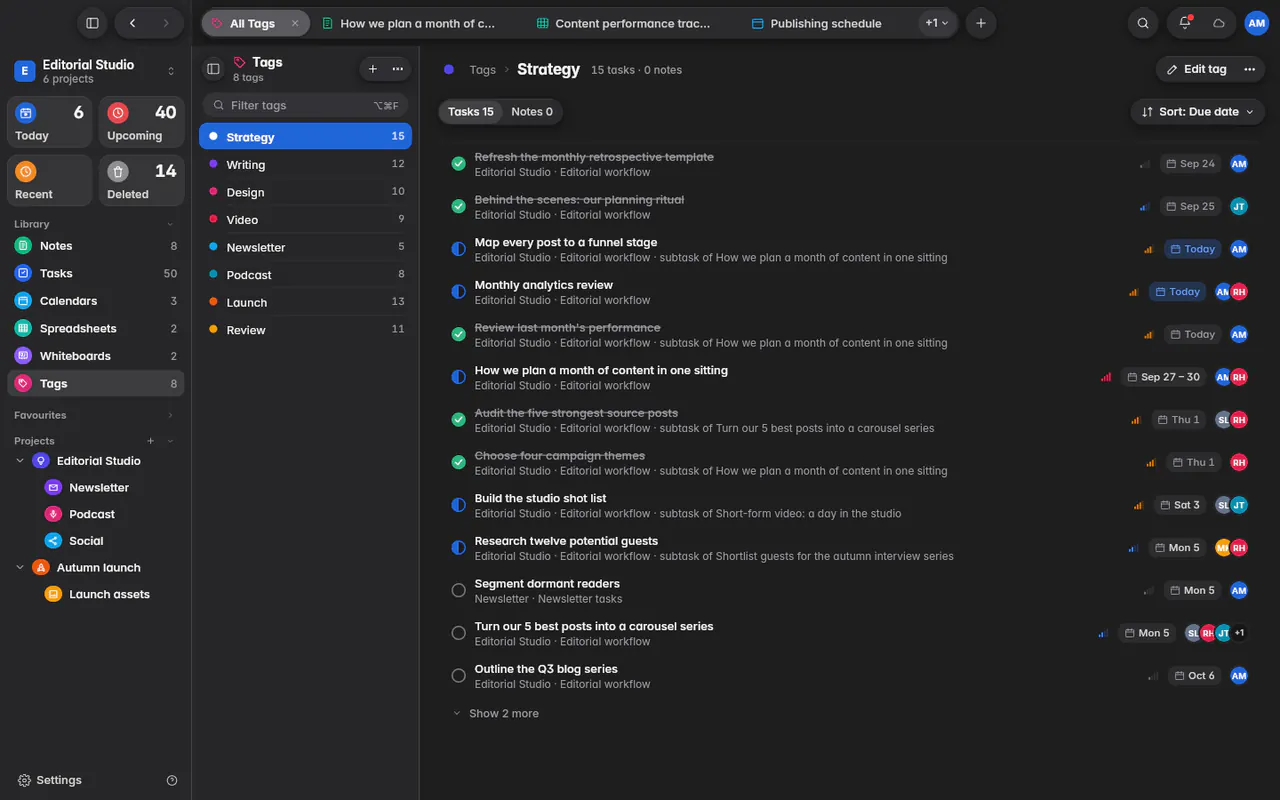Complete 'Outline the Q3 blog series'

pos(458,676)
